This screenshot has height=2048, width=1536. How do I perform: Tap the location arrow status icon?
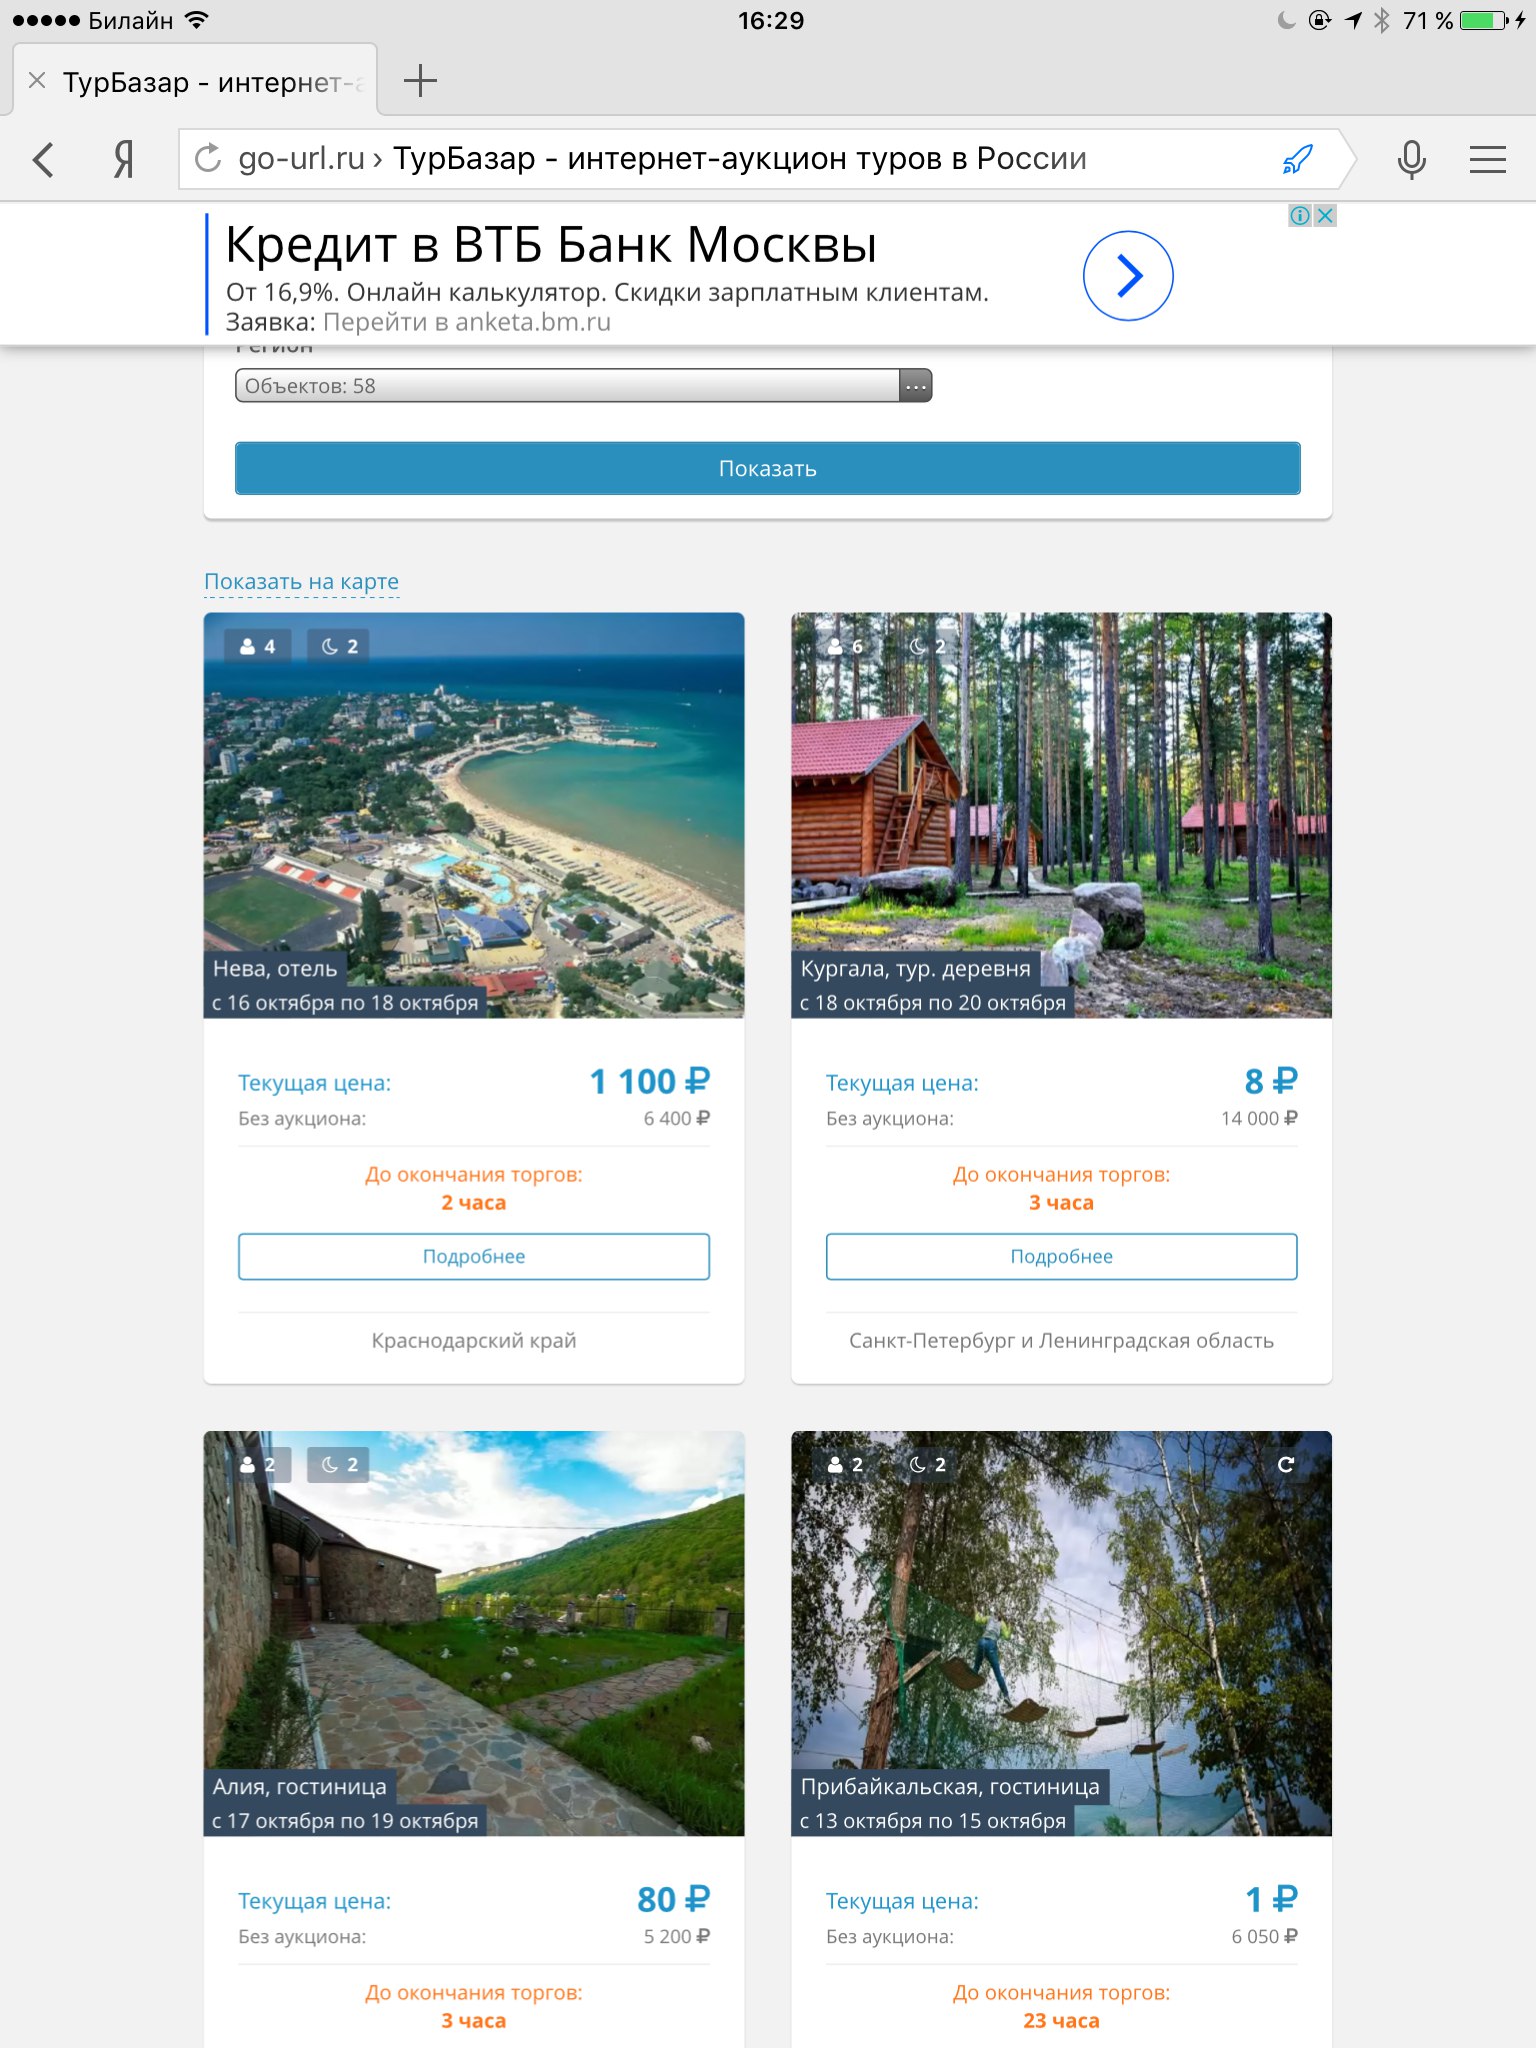[1353, 20]
